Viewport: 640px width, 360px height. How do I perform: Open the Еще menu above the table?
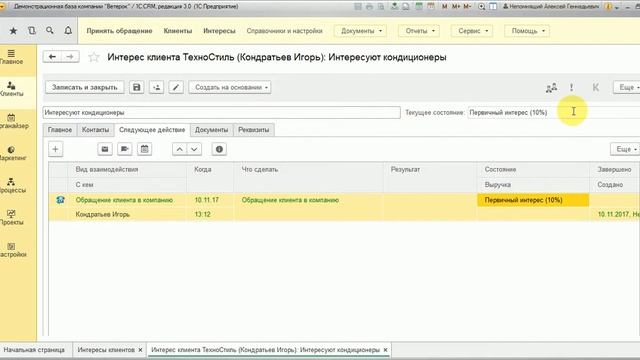tap(624, 149)
